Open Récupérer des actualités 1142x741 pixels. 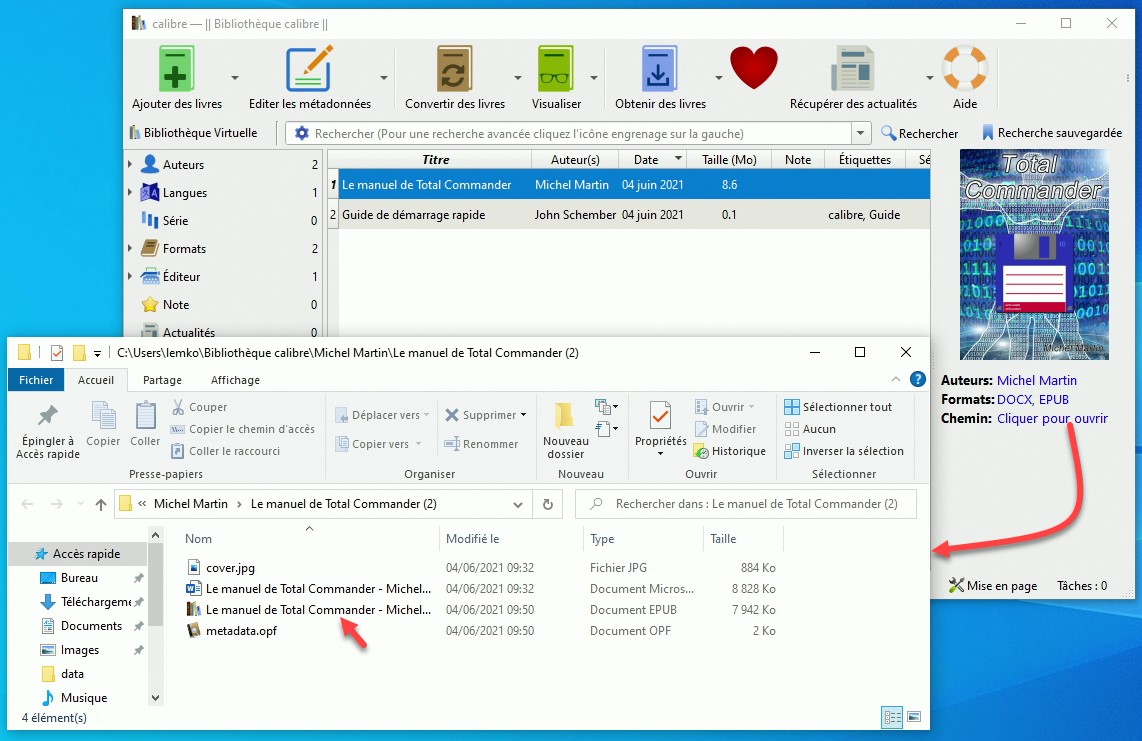(x=852, y=70)
